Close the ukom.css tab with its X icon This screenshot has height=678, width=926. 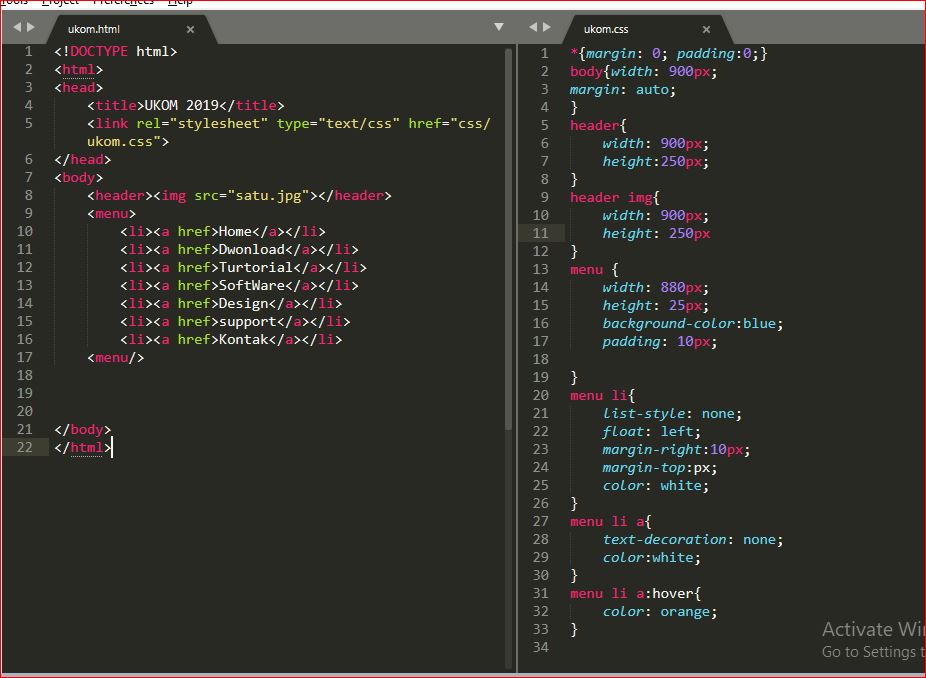pyautogui.click(x=706, y=30)
